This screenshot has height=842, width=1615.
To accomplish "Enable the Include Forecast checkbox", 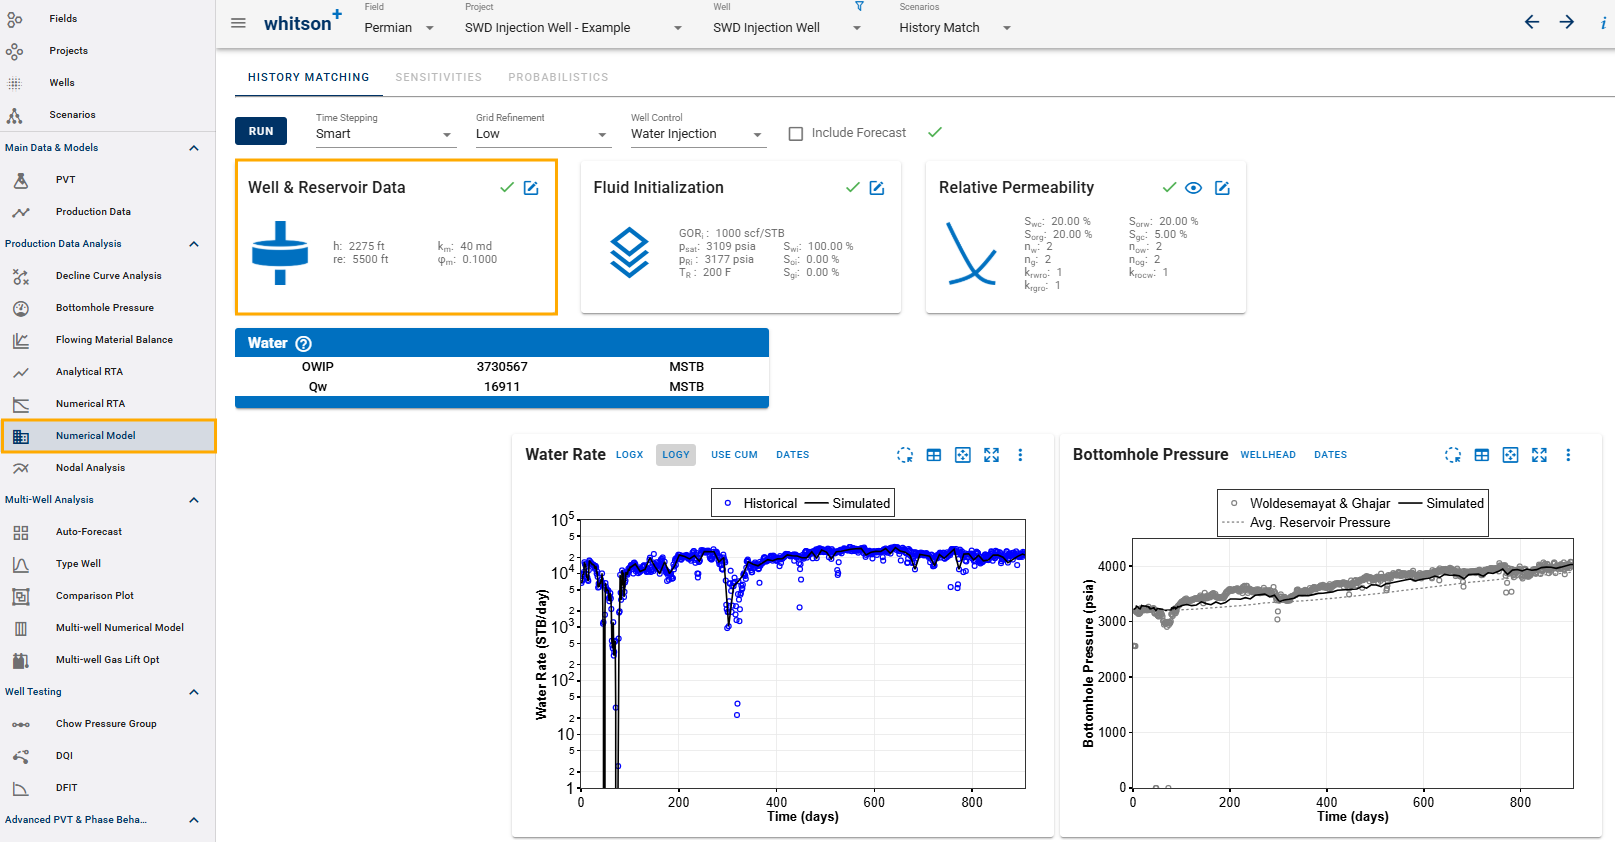I will [x=796, y=133].
